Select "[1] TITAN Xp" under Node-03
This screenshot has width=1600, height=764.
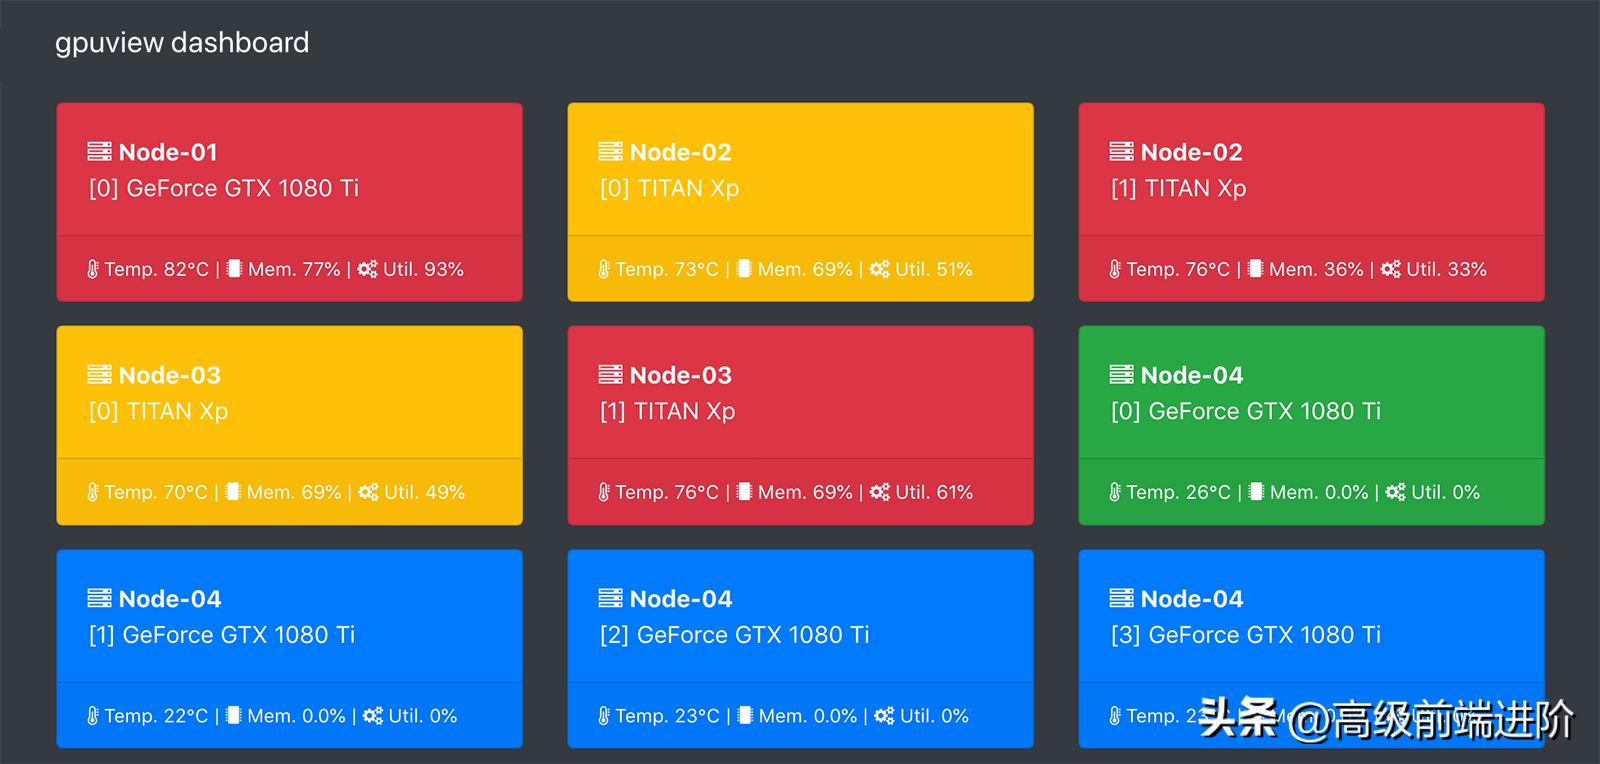[x=667, y=411]
